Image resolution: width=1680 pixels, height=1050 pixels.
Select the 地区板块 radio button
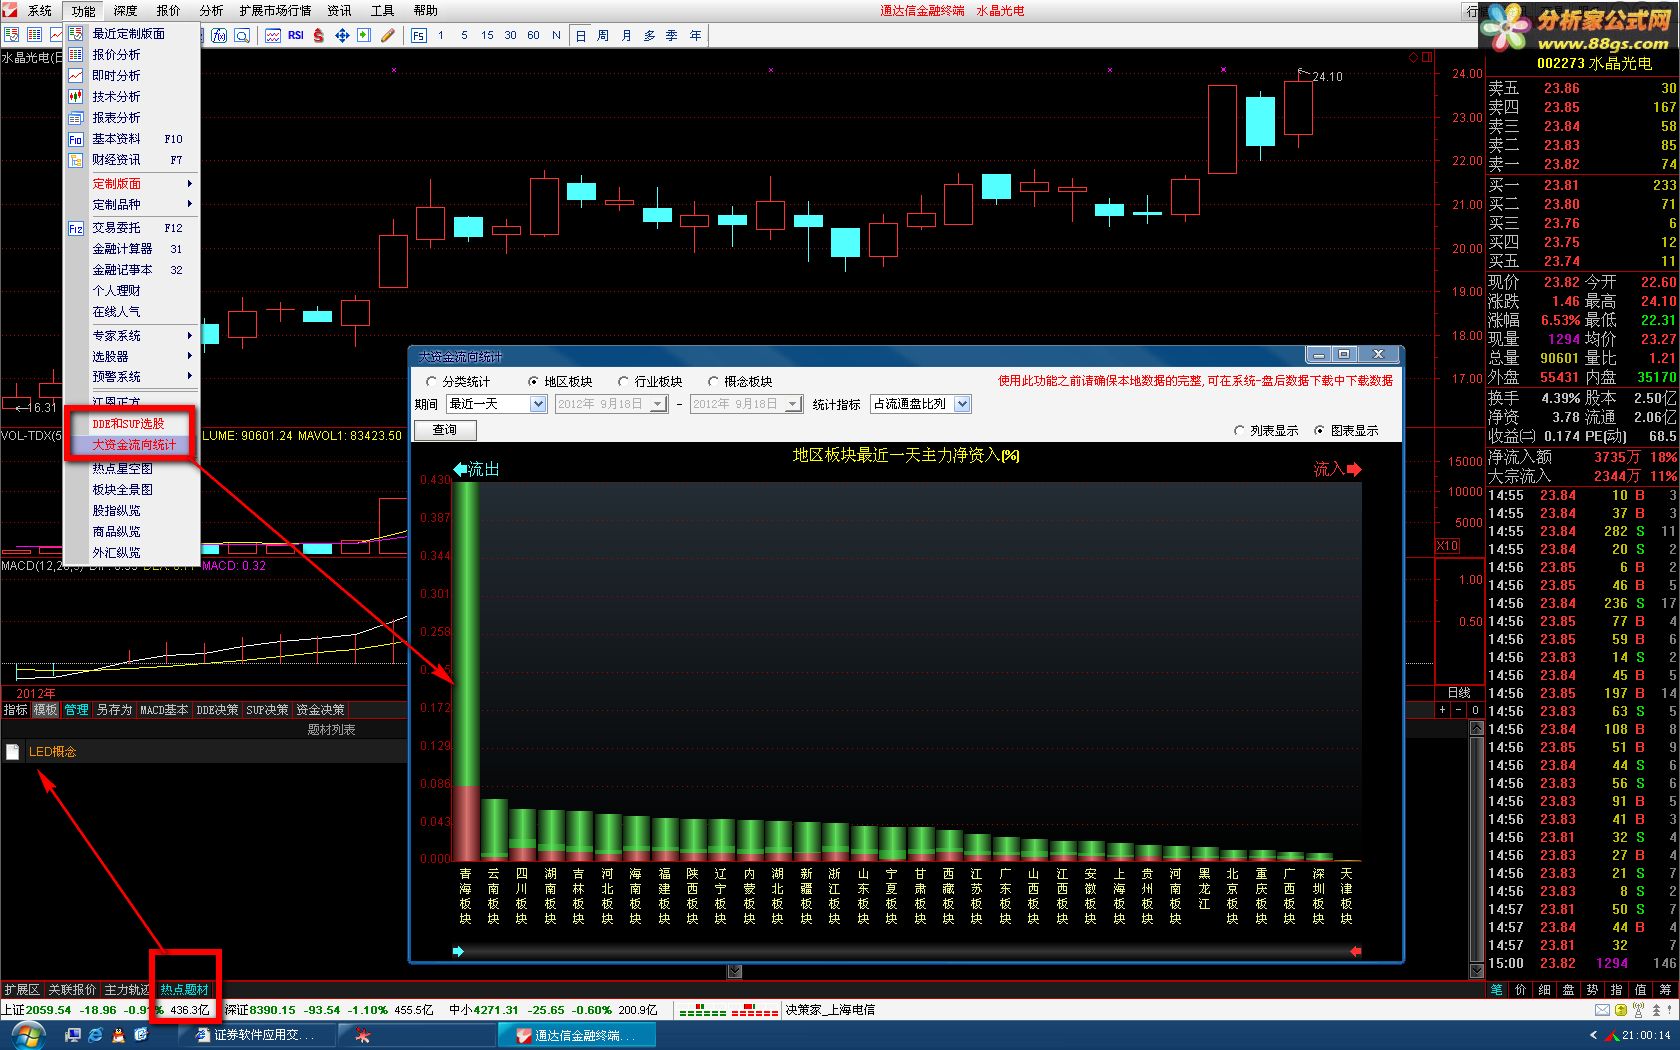click(x=533, y=381)
